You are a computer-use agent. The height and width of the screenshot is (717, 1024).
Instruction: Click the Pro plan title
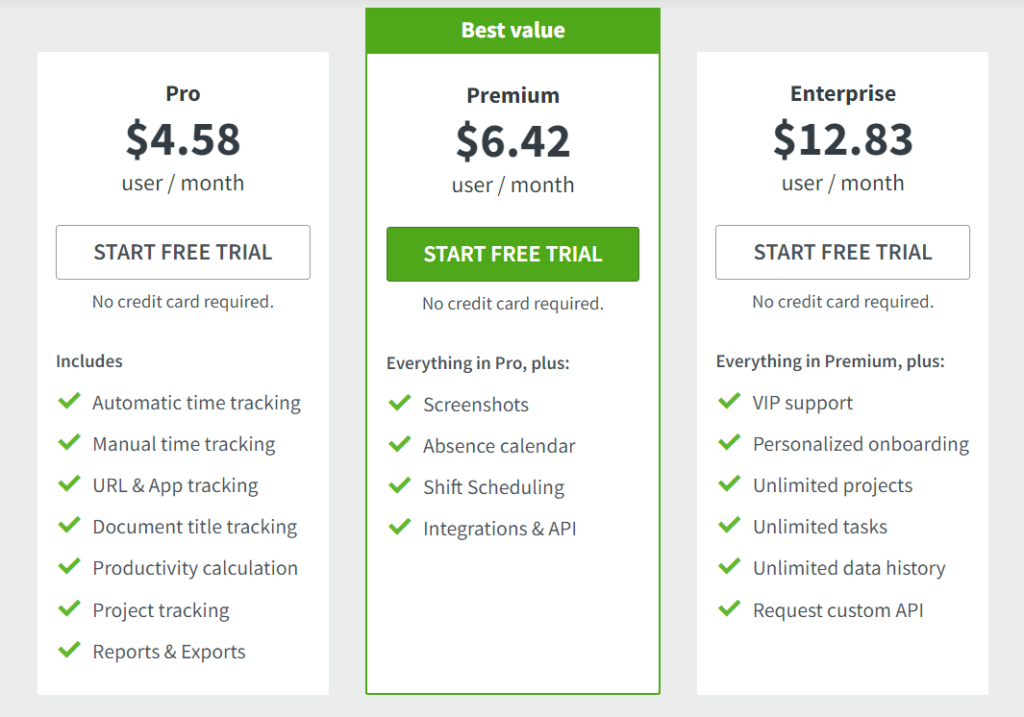(183, 94)
